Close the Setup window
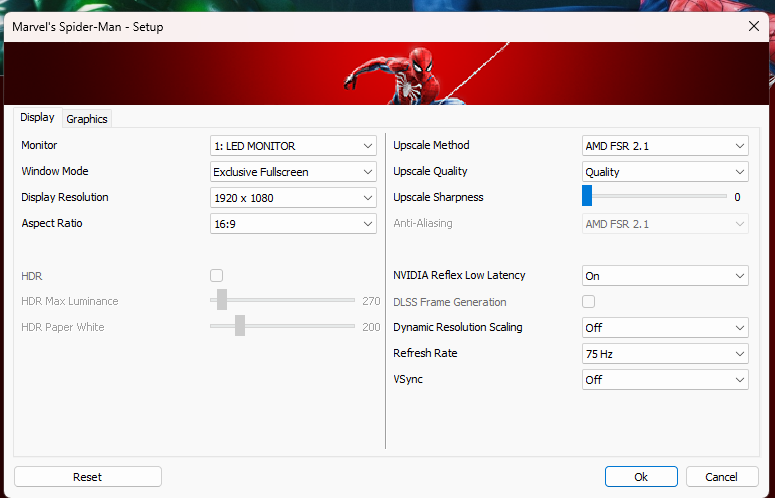The height and width of the screenshot is (498, 775). point(754,26)
